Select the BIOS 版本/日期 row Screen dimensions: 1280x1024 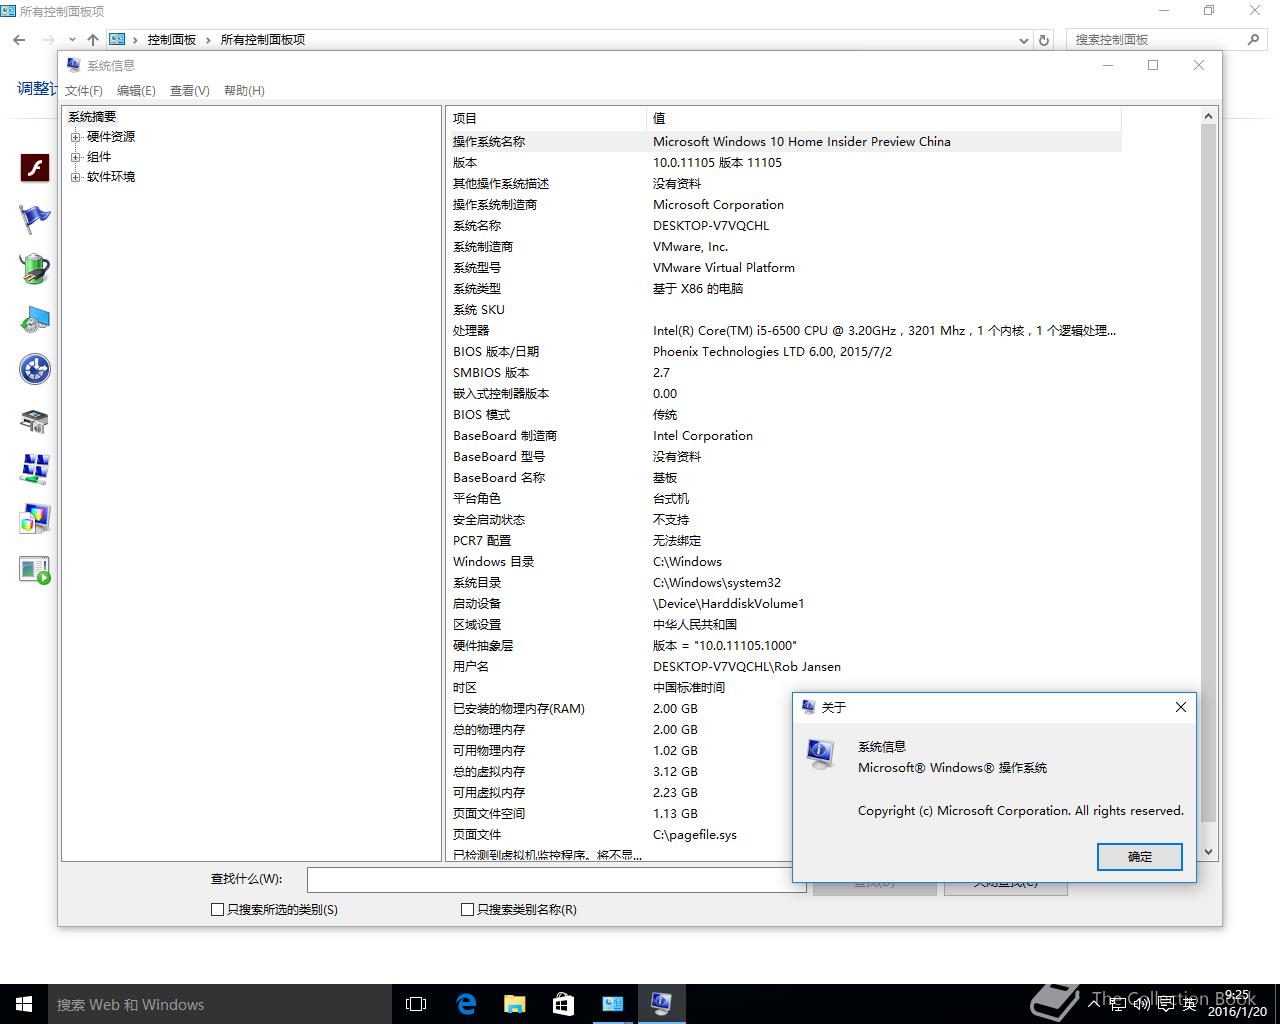point(784,352)
